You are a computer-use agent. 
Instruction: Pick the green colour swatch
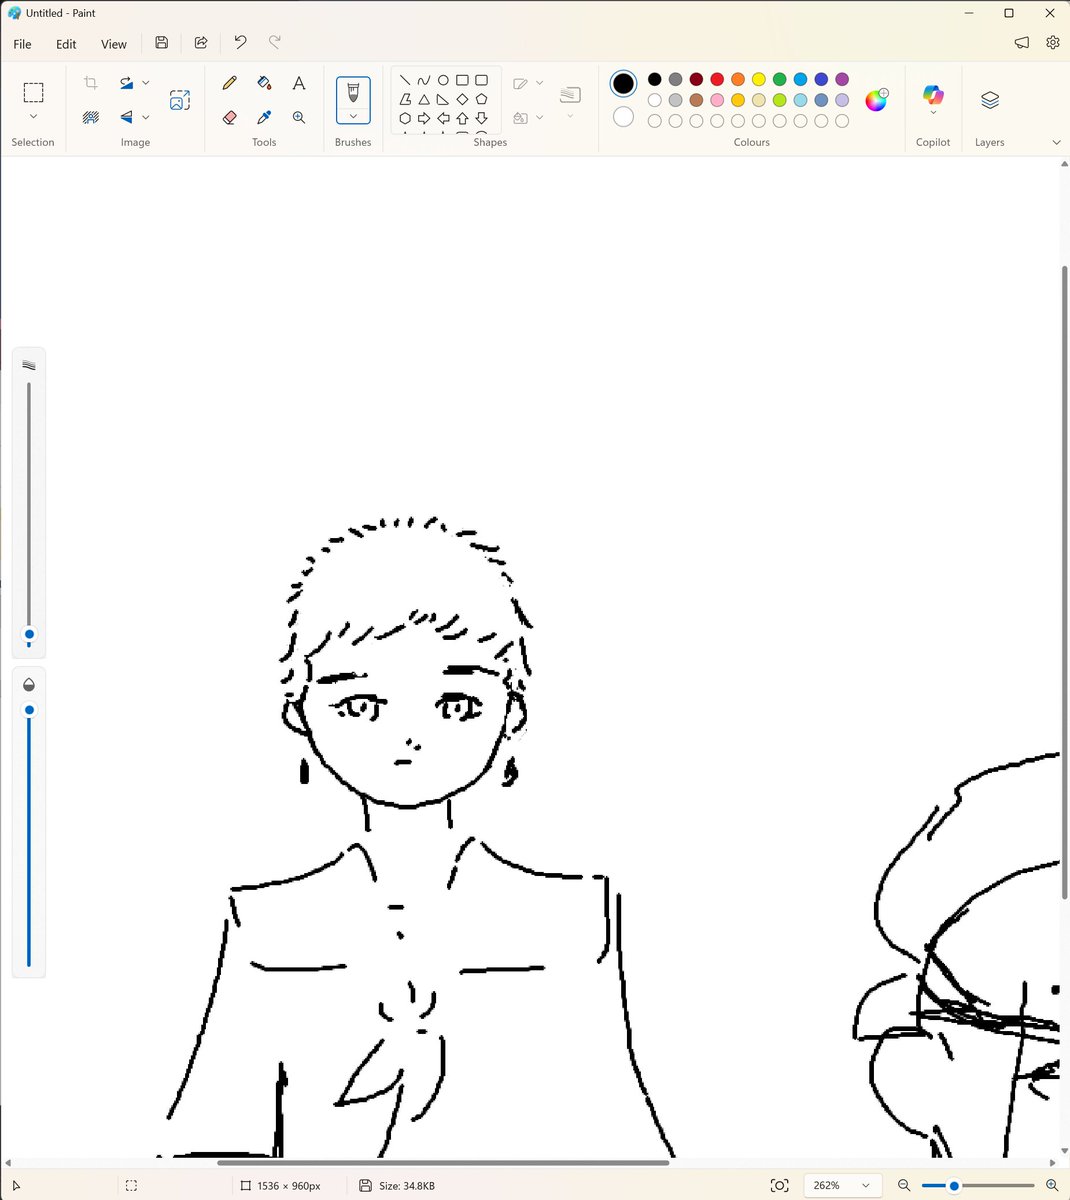tap(780, 79)
